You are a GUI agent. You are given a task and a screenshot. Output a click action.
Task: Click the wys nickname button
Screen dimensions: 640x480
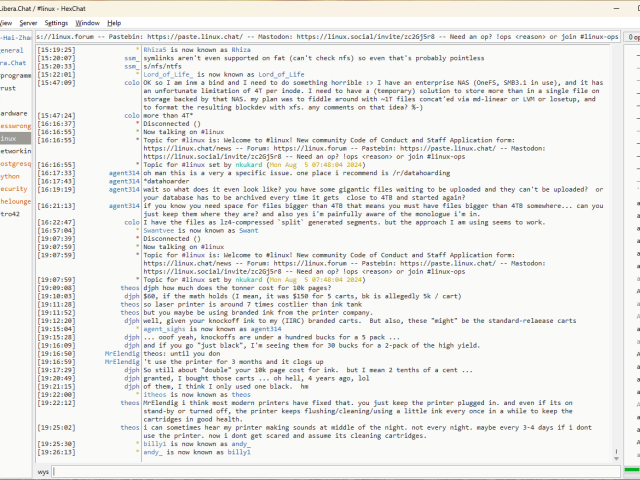[44, 471]
